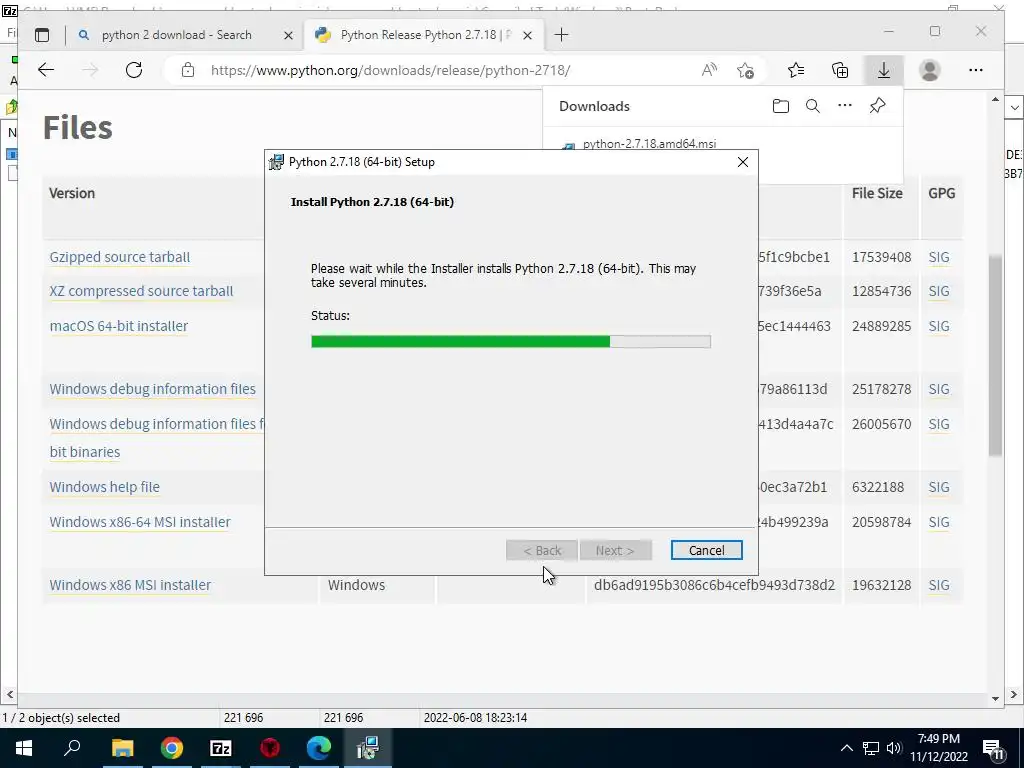Toggle Read aloud icon in address bar
This screenshot has height=768, width=1024.
pyautogui.click(x=709, y=70)
